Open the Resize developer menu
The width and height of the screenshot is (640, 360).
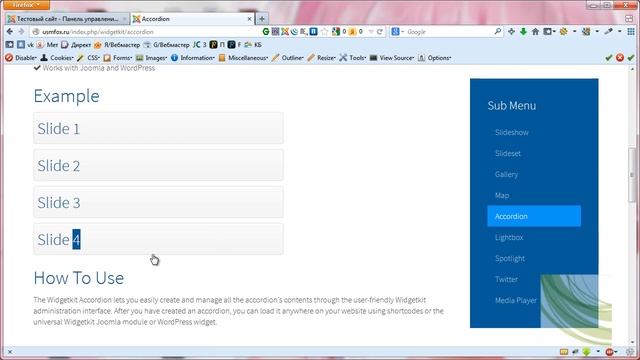click(322, 58)
